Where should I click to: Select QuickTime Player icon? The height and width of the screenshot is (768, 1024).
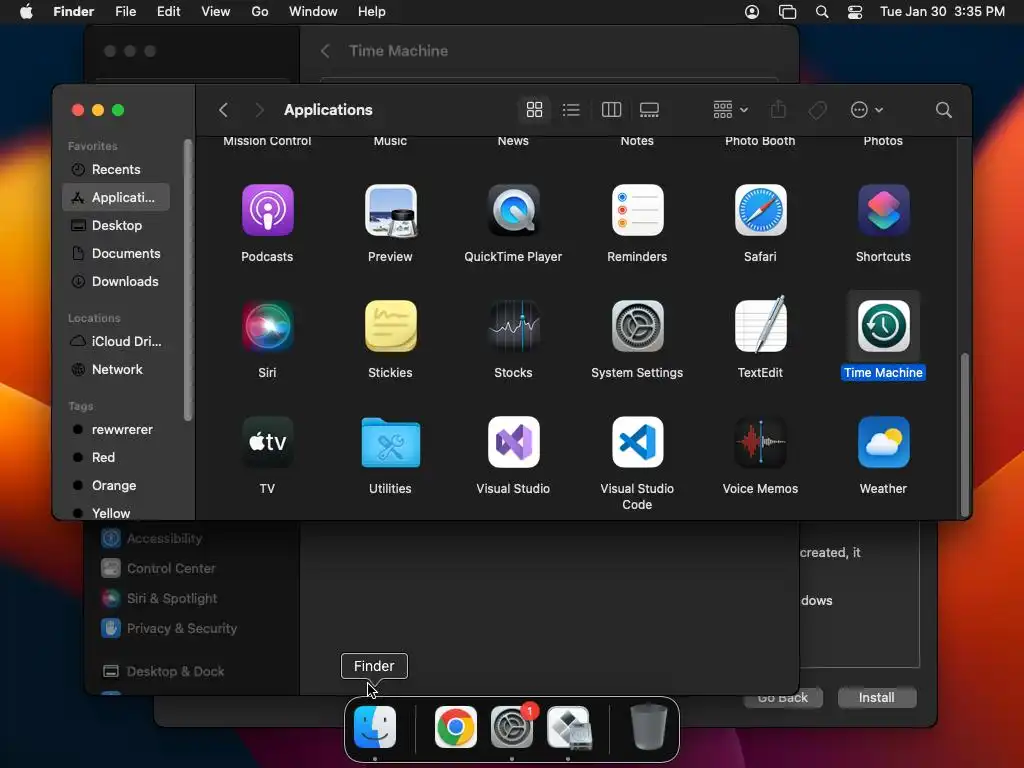(x=513, y=210)
